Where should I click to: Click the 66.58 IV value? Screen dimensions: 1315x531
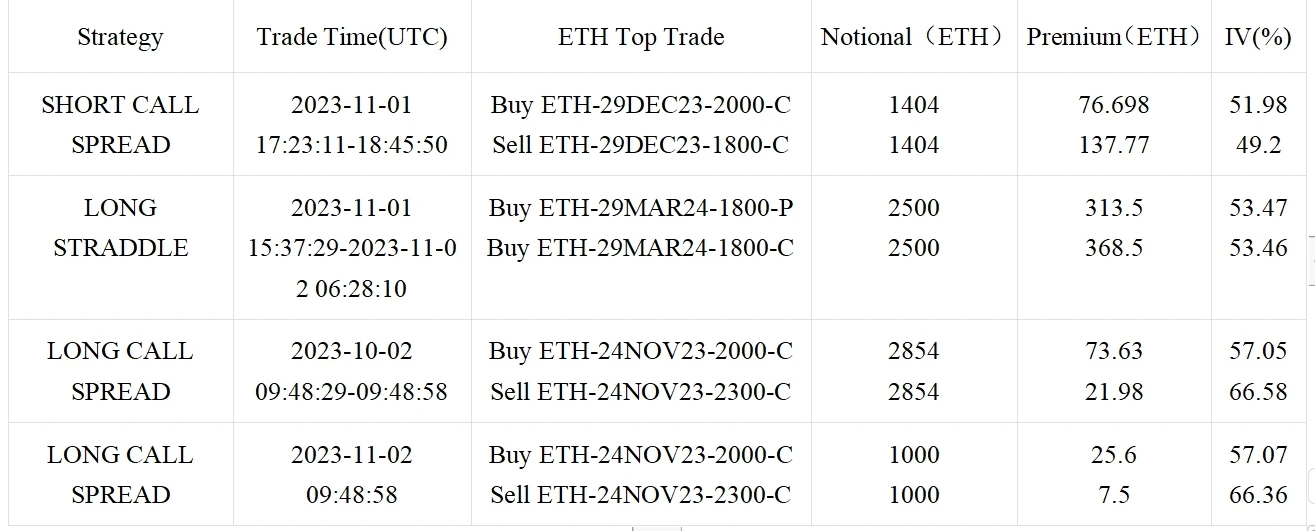[1258, 391]
